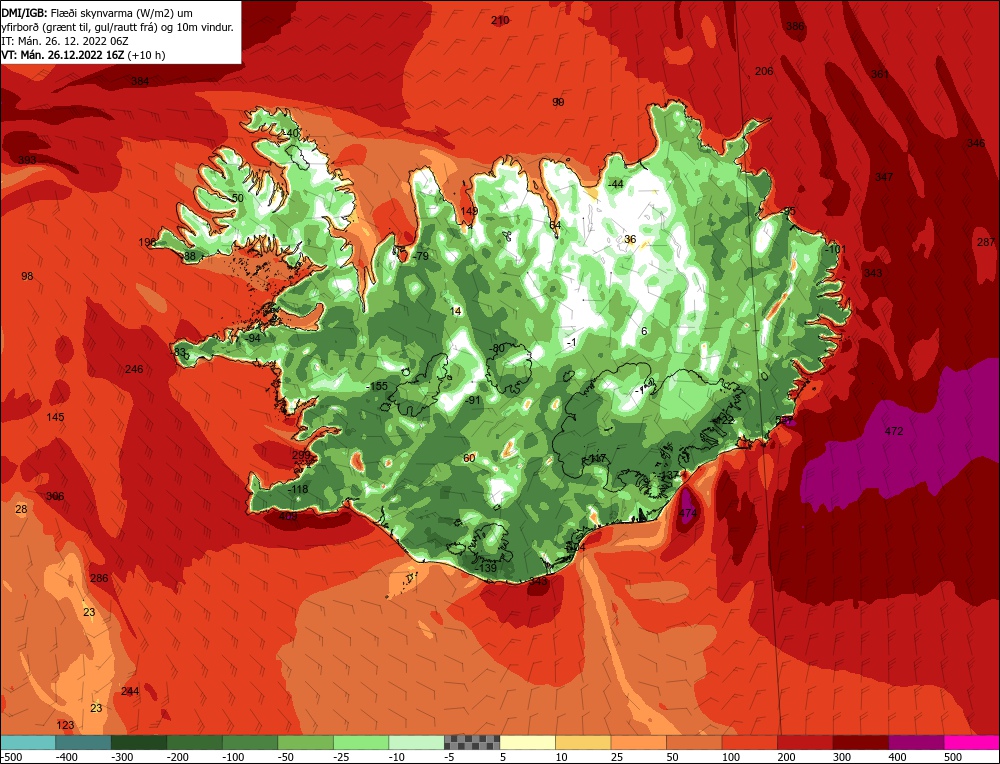This screenshot has width=1000, height=764.
Task: Click the initial time 'IT: Mán. 26. 12. 2022 06Z'
Action: point(65,41)
